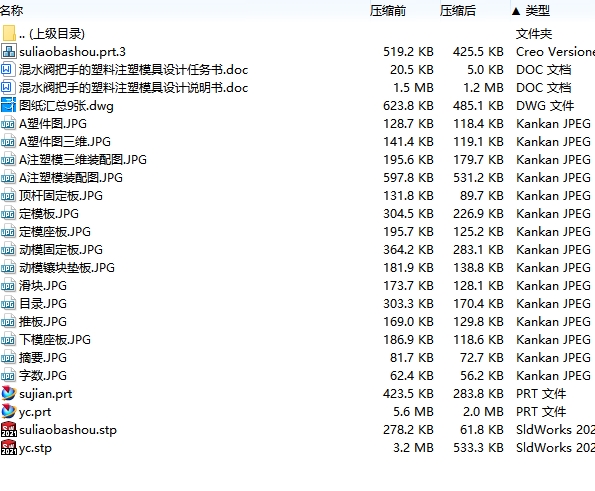
Task: Open the parent directory folder icon
Action: click(x=9, y=33)
